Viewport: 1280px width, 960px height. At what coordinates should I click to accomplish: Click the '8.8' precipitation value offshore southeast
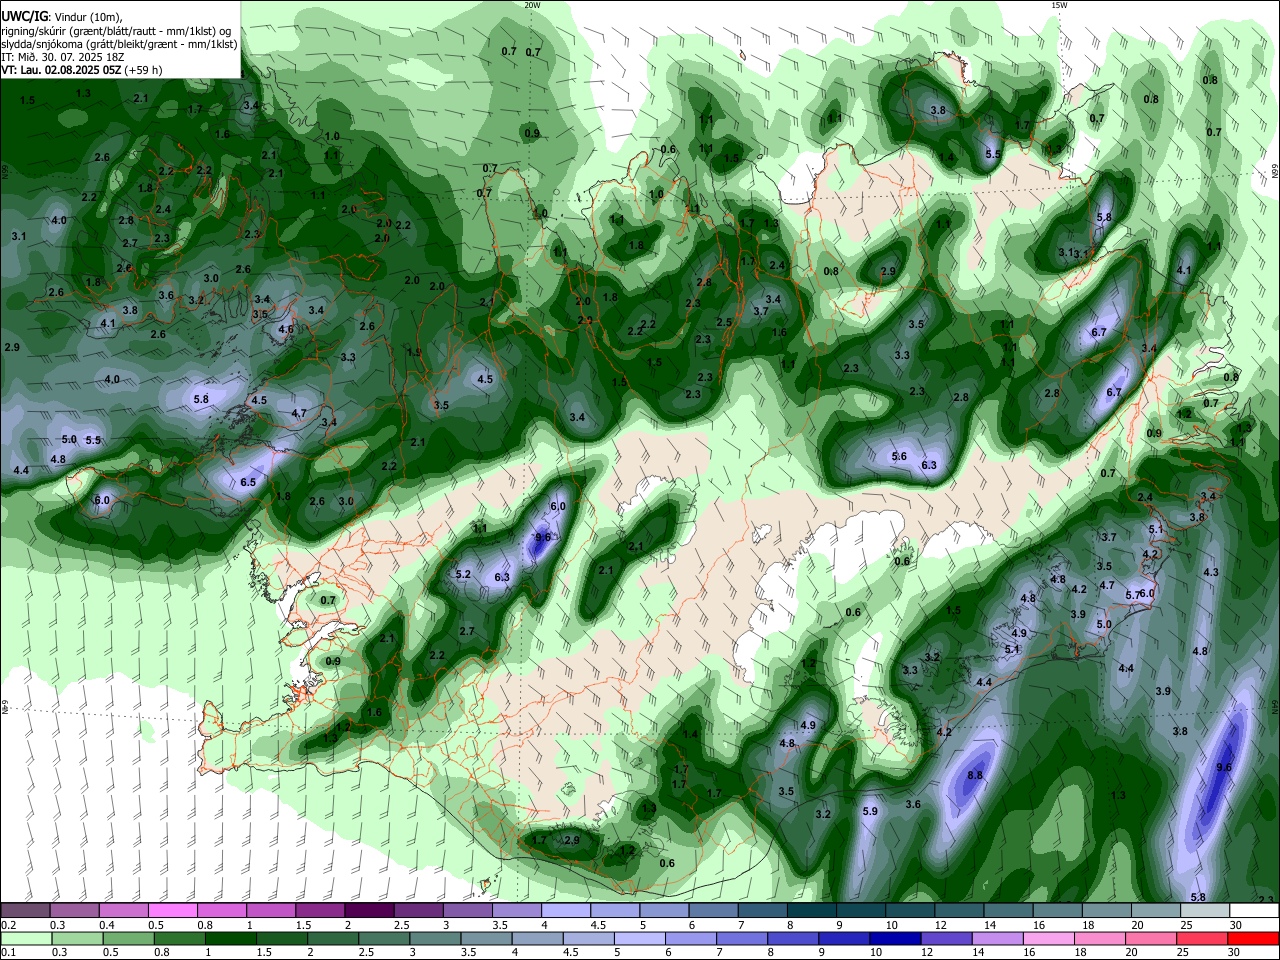pyautogui.click(x=975, y=775)
